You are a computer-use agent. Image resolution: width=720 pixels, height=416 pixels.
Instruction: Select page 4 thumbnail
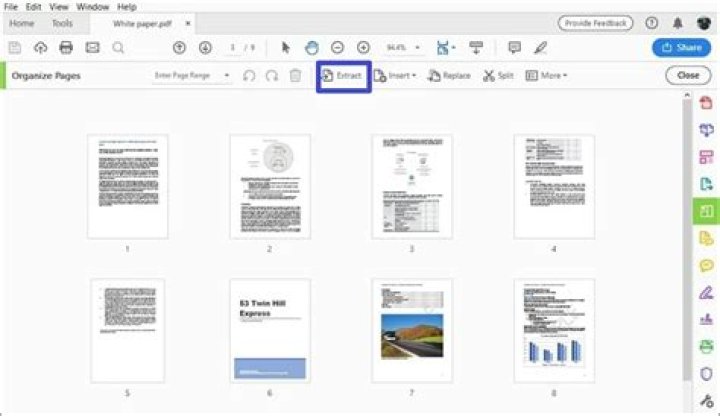(x=554, y=186)
